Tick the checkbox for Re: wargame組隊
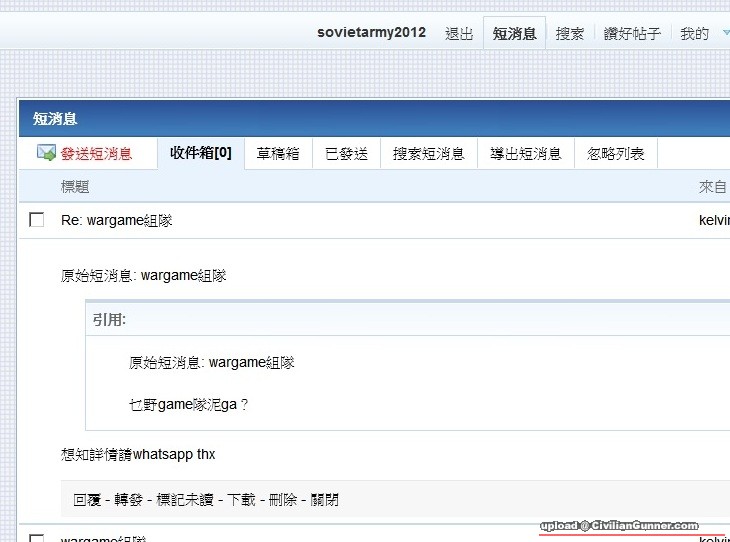 [37, 220]
